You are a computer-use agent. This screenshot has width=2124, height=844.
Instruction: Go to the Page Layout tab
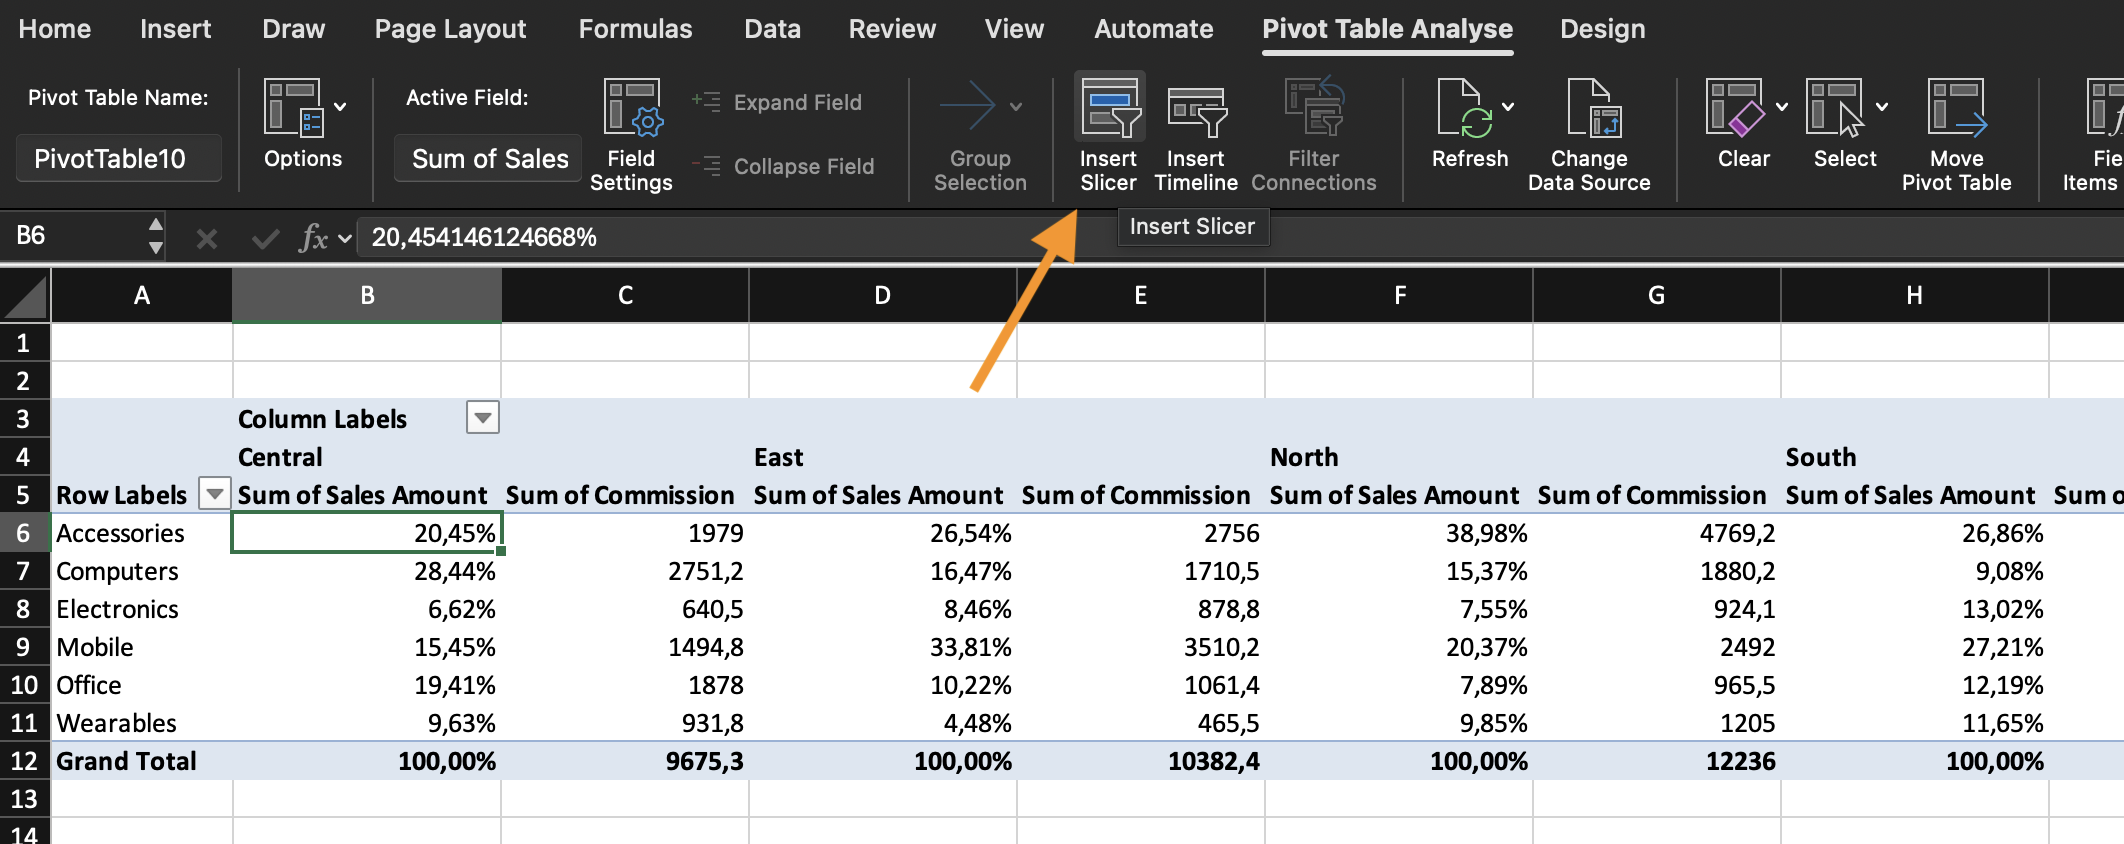pos(450,29)
